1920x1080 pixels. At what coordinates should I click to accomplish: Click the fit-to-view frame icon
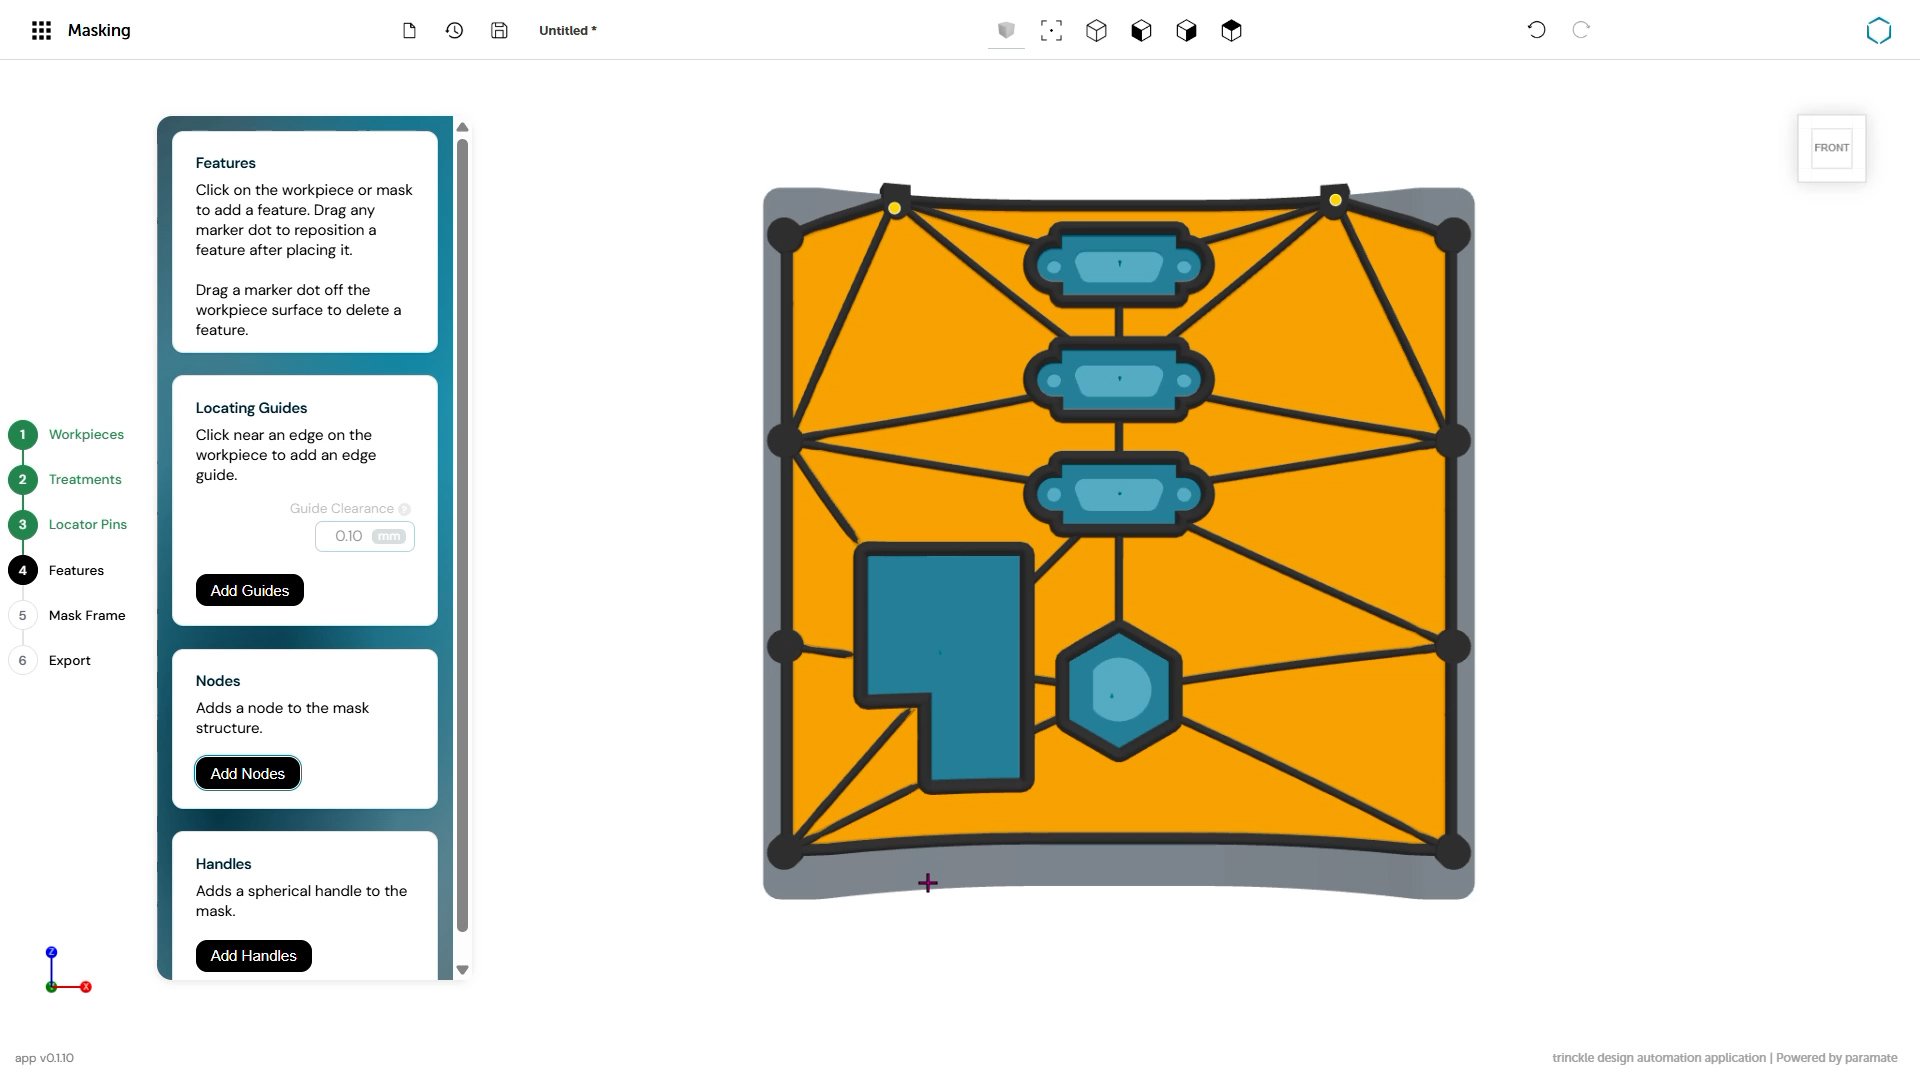pyautogui.click(x=1051, y=31)
